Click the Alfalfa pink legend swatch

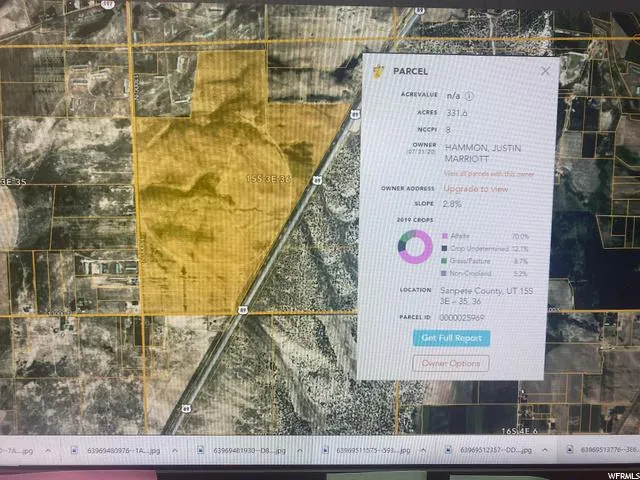(x=444, y=236)
